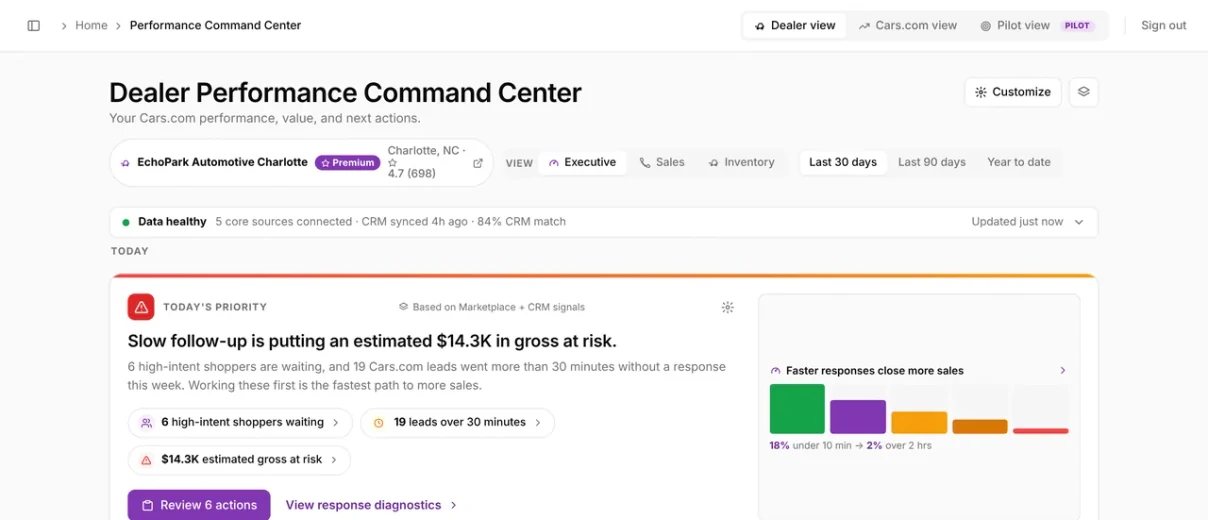Click the PILOT badge
1208x520 pixels.
(x=1078, y=26)
